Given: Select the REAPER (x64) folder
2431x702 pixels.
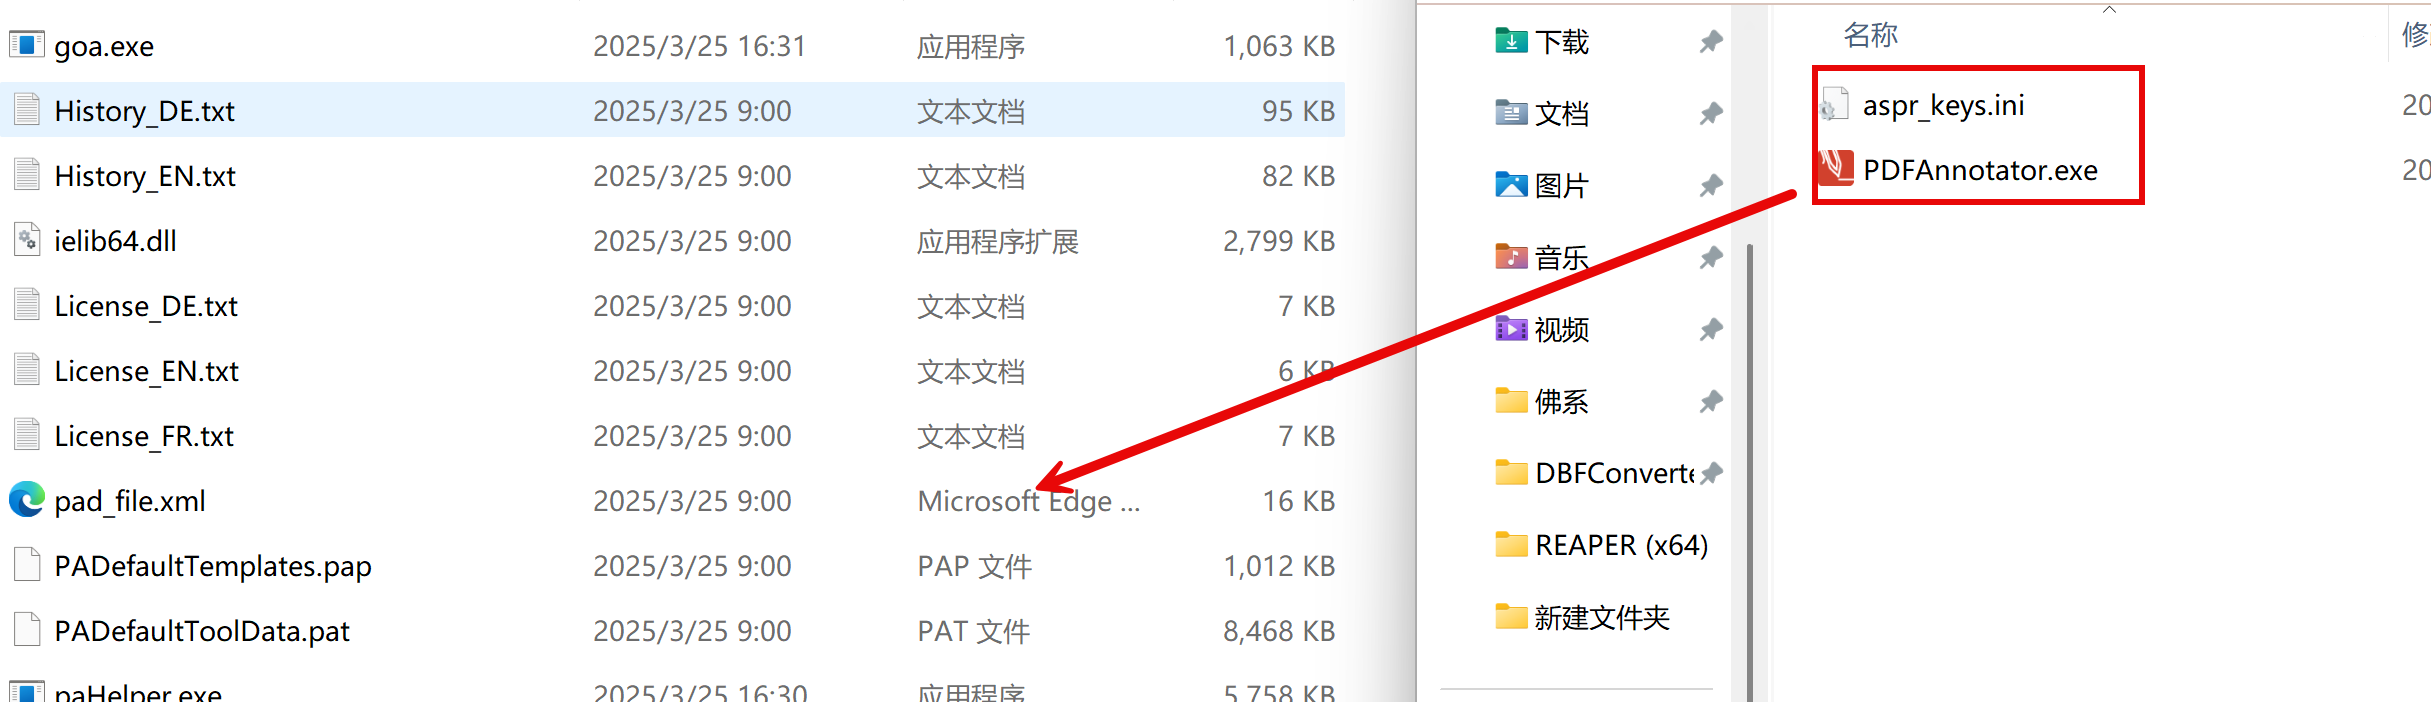Looking at the screenshot, I should tap(1620, 545).
